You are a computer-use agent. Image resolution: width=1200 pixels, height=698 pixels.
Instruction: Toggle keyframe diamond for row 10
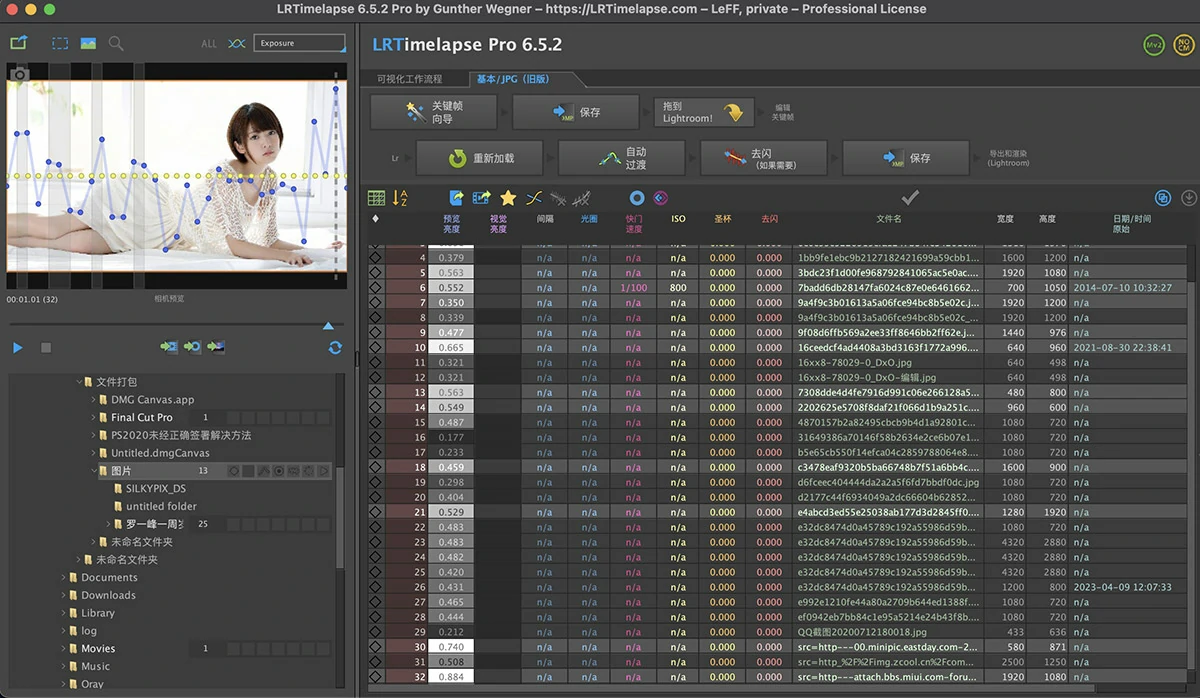pyautogui.click(x=375, y=347)
